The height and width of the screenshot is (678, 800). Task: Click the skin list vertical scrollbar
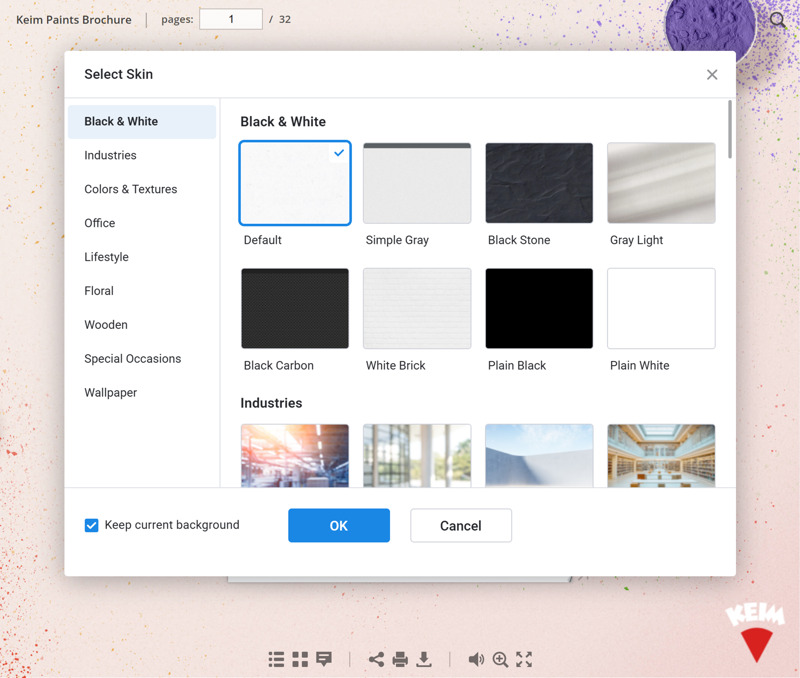tap(730, 130)
